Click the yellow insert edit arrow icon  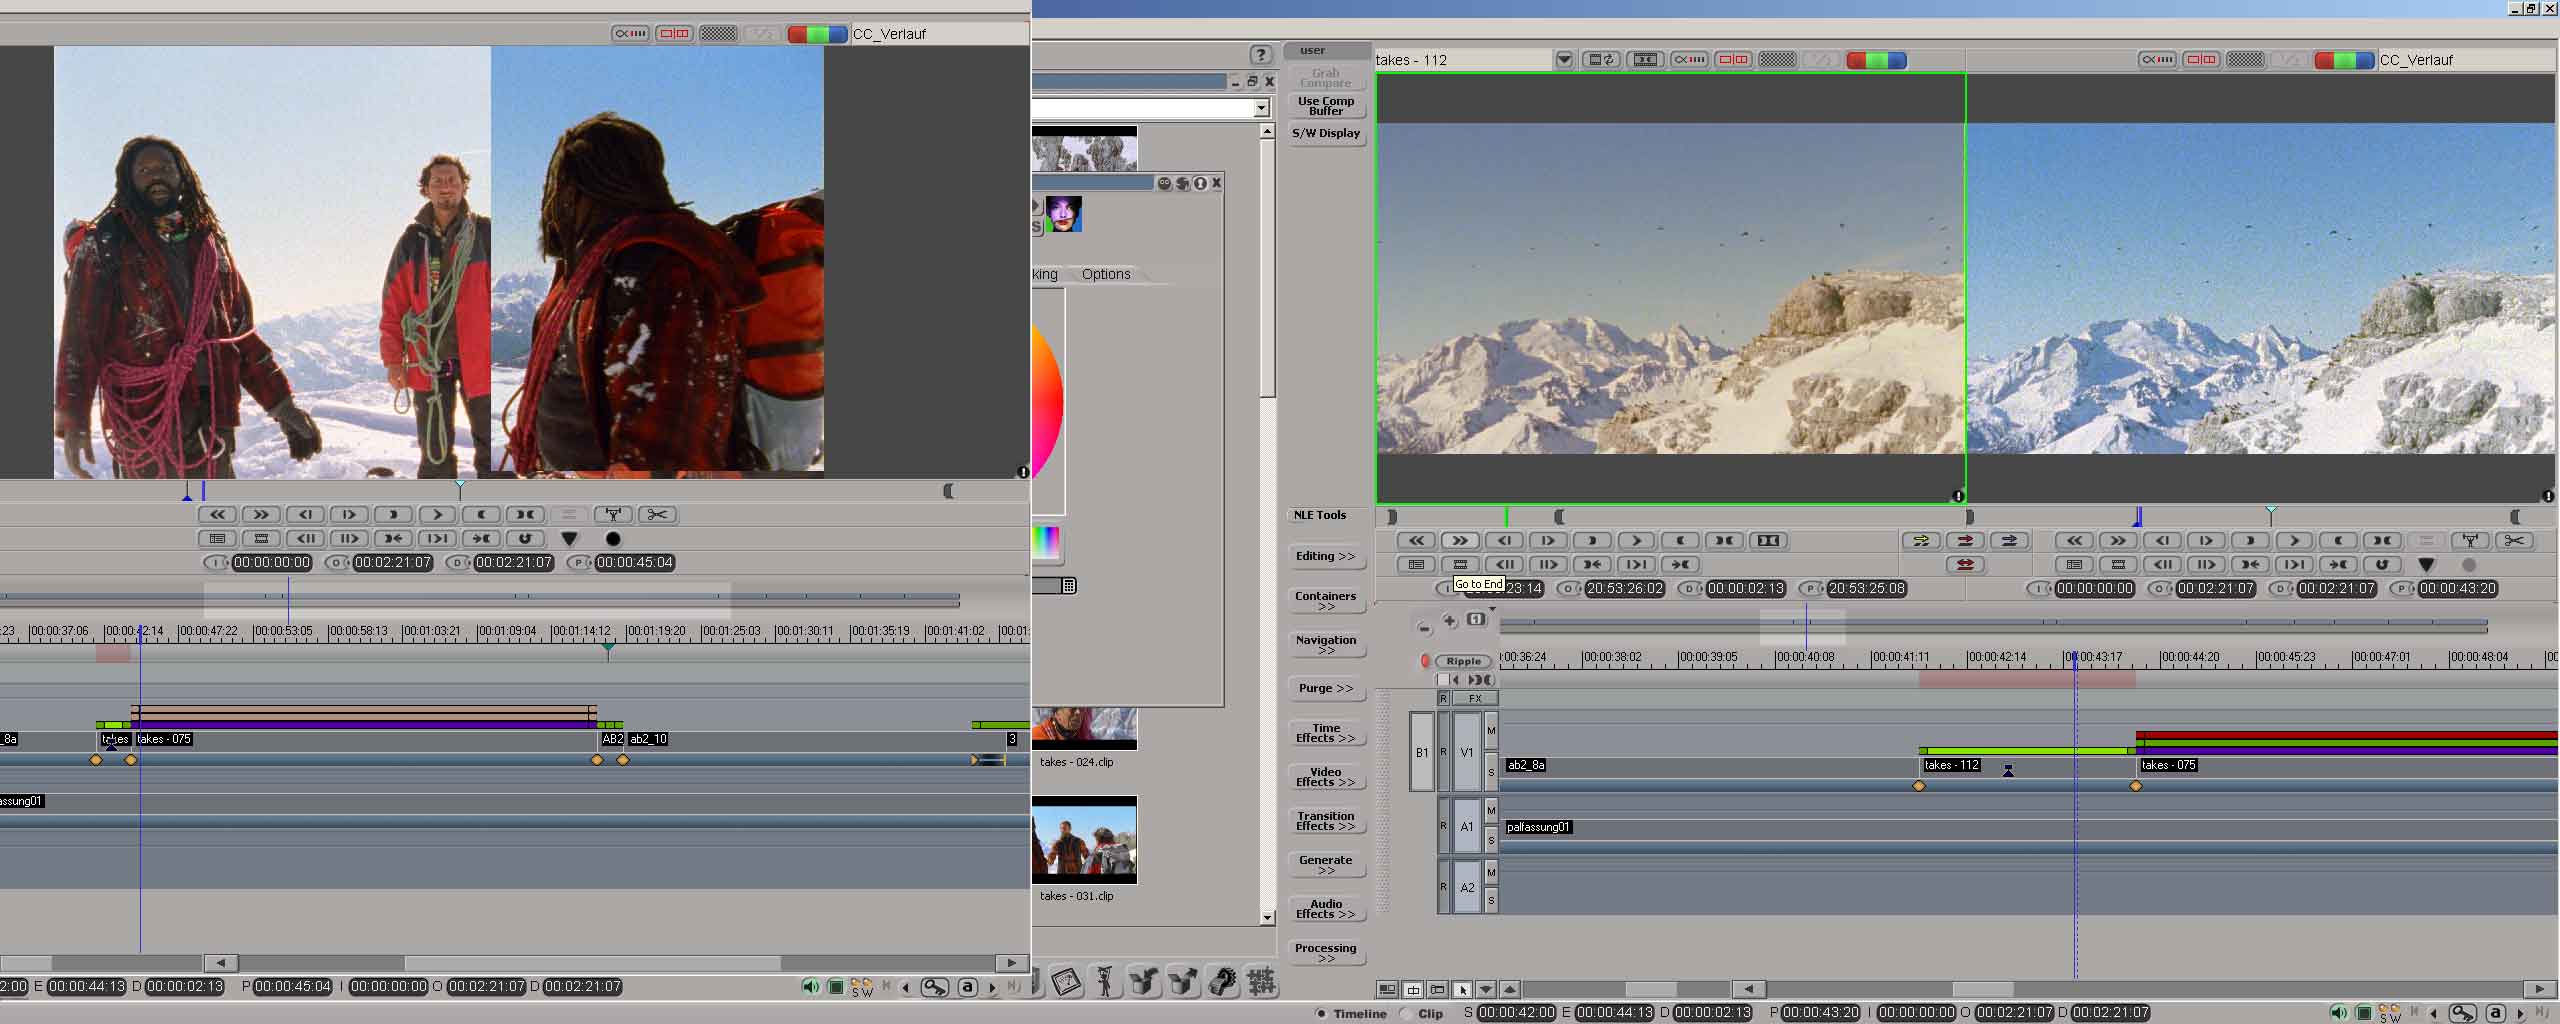click(x=1921, y=541)
